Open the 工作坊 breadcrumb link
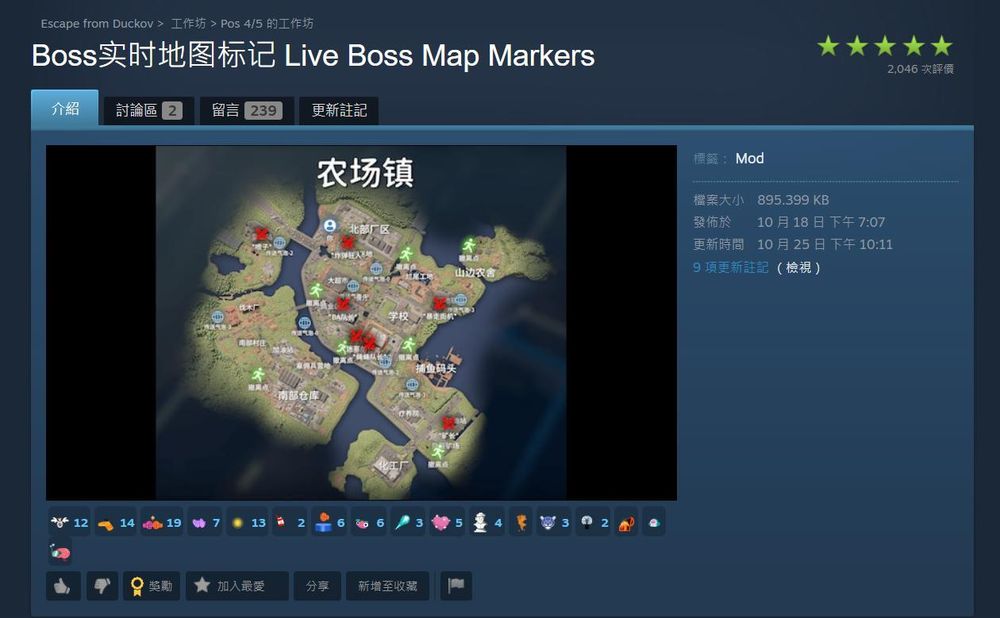This screenshot has width=1000, height=618. click(188, 24)
